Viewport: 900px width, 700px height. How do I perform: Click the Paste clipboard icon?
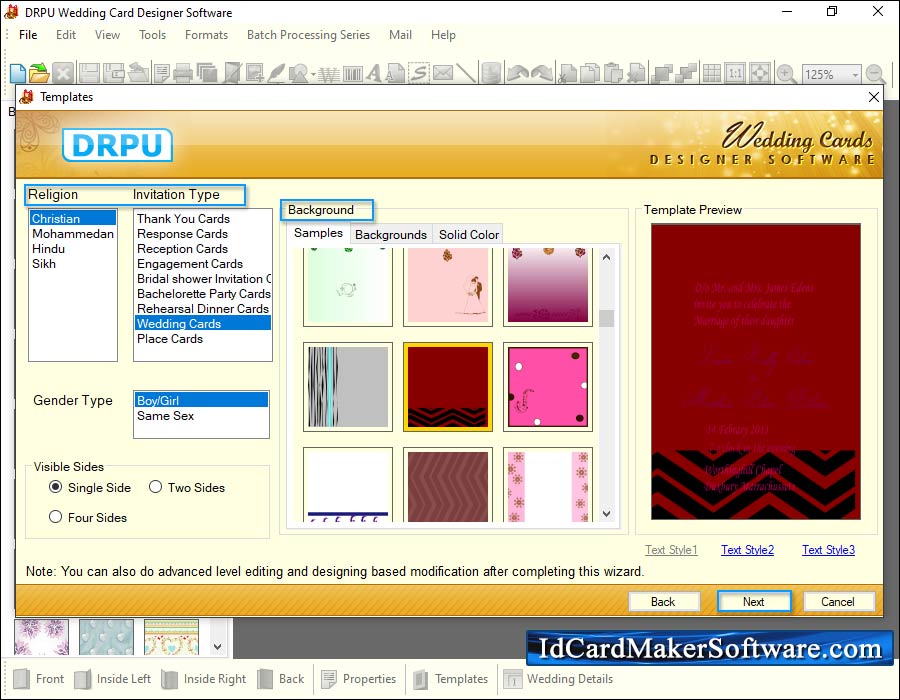pos(614,73)
